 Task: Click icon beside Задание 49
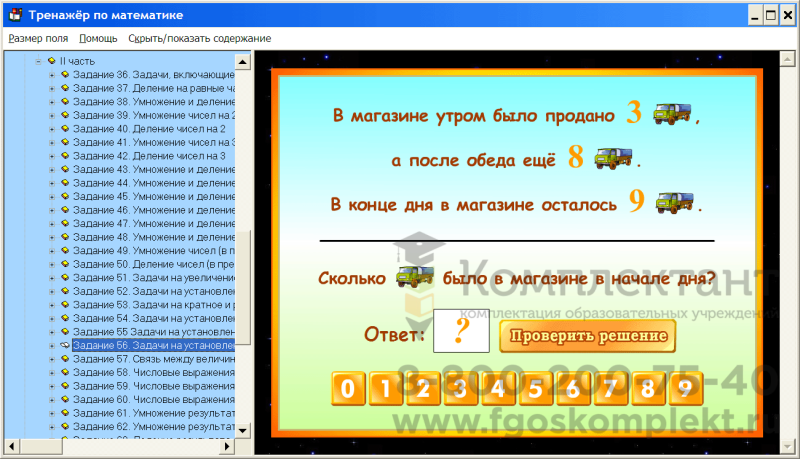(x=65, y=250)
